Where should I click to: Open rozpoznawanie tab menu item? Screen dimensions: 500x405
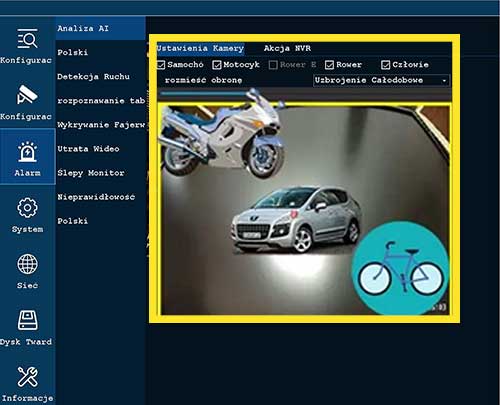coord(101,101)
